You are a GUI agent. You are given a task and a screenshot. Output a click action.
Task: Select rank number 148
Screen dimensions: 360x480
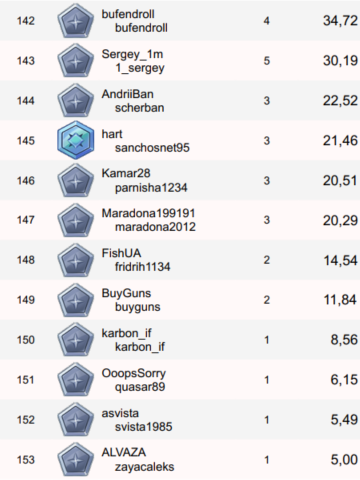26,260
